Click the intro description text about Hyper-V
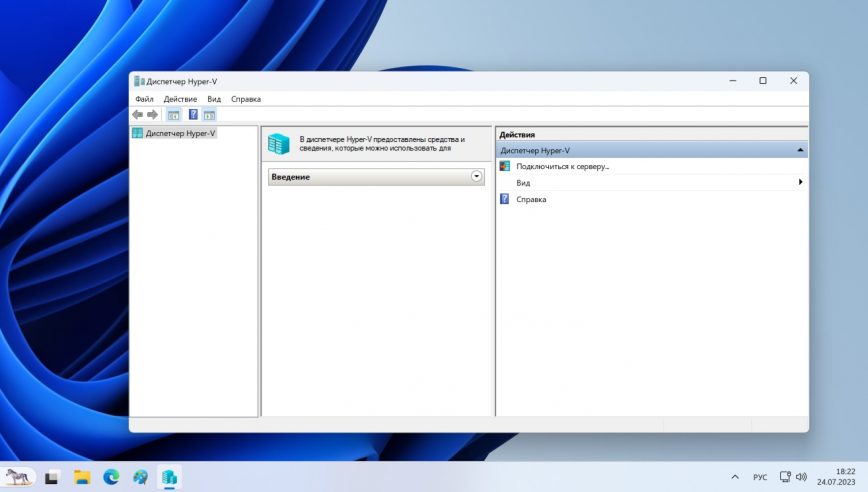This screenshot has height=492, width=868. pyautogui.click(x=382, y=144)
